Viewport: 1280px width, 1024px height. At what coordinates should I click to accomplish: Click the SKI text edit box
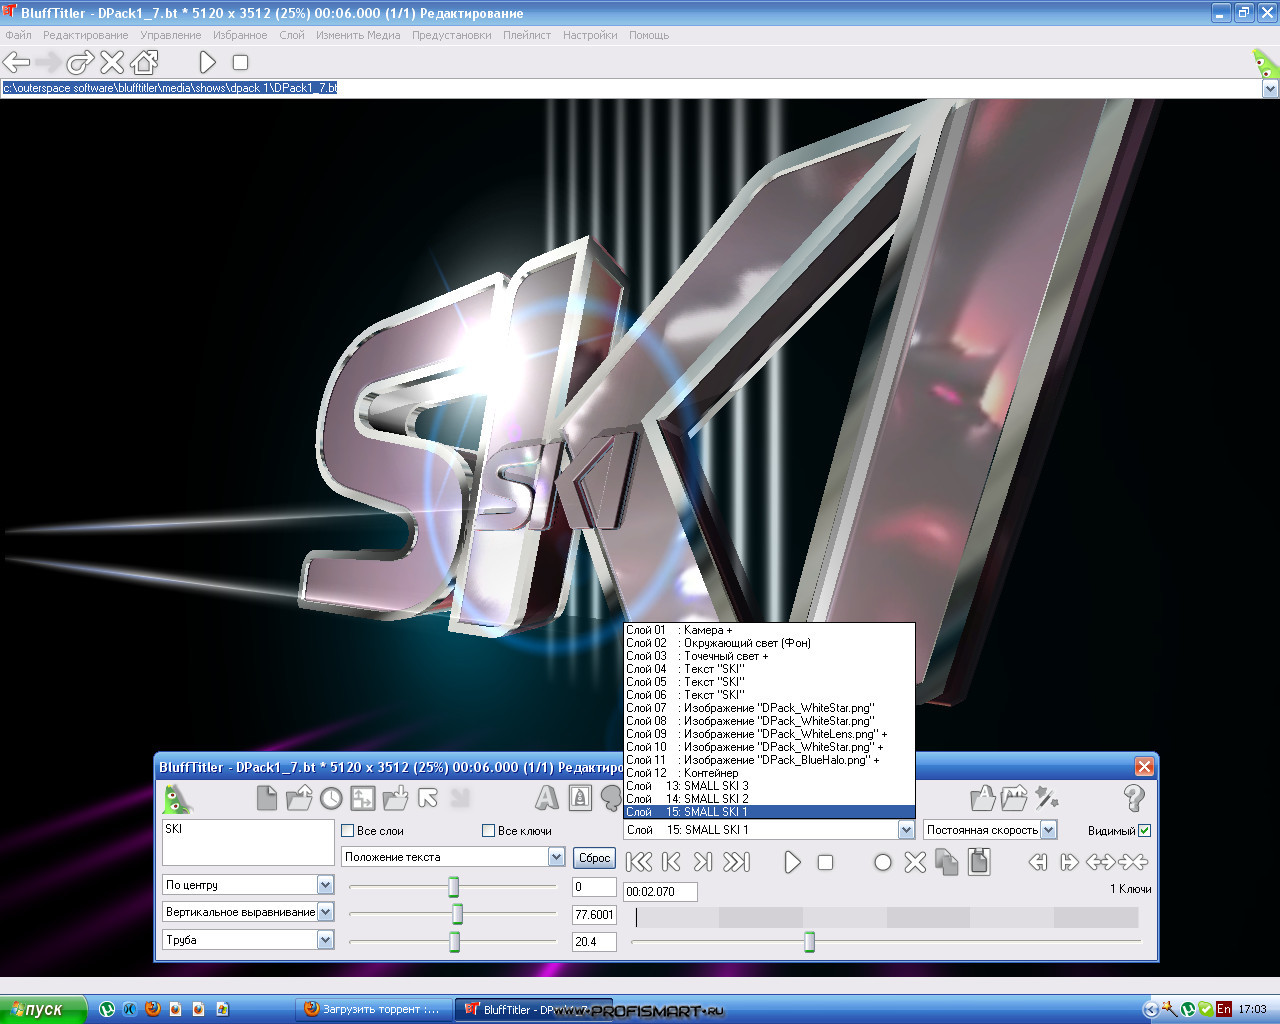point(248,843)
